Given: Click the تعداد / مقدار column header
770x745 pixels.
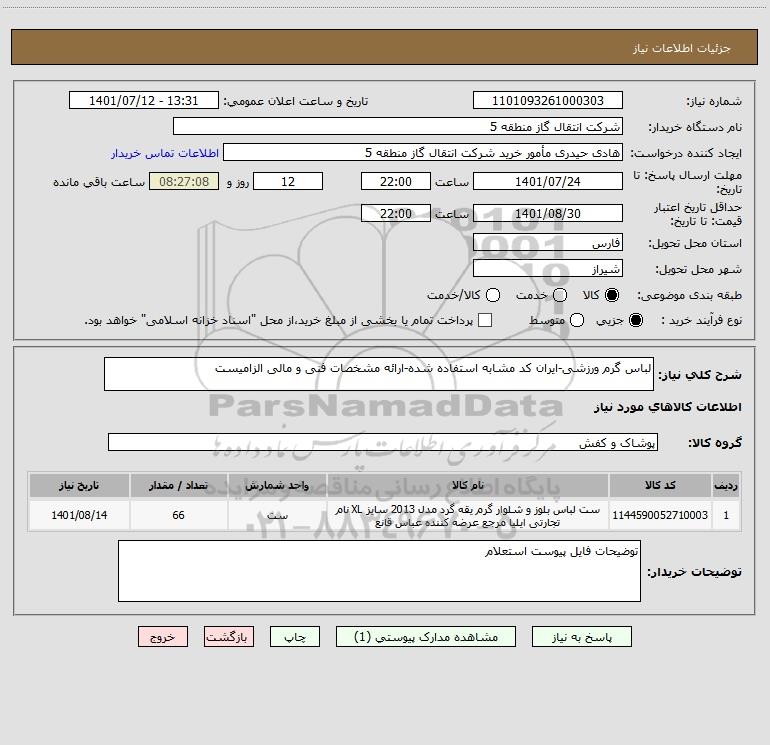Looking at the screenshot, I should coord(178,485).
